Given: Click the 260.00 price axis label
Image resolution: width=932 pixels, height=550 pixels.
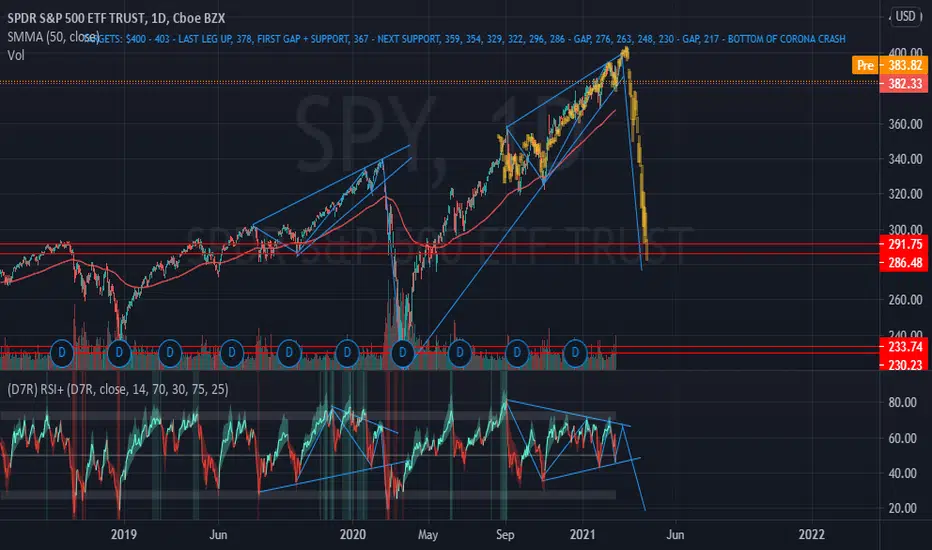Looking at the screenshot, I should [x=905, y=300].
